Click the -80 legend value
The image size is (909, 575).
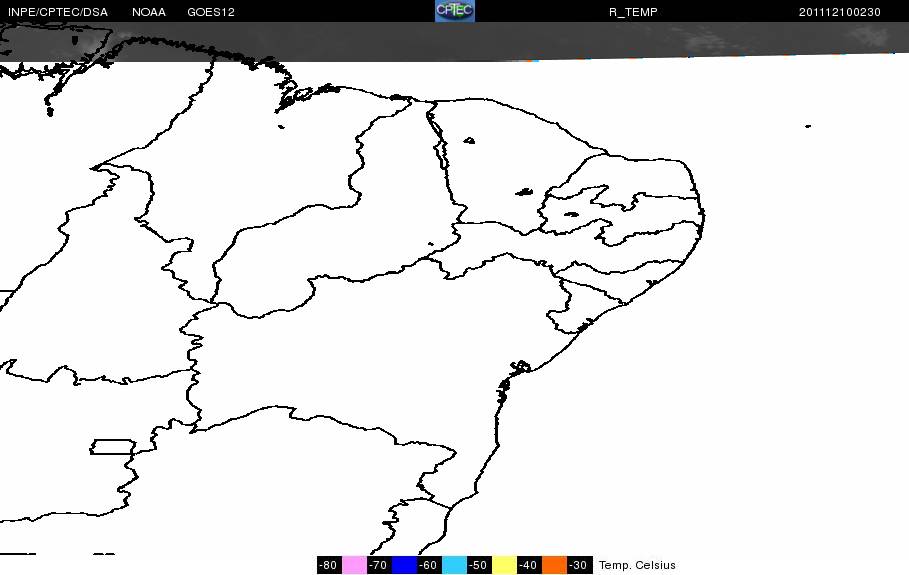329,565
